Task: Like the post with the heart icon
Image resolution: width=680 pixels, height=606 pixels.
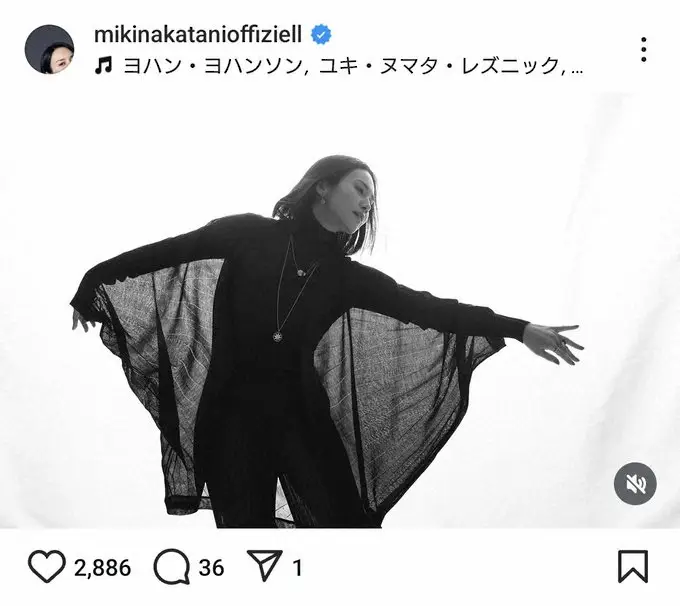Action: [x=47, y=567]
